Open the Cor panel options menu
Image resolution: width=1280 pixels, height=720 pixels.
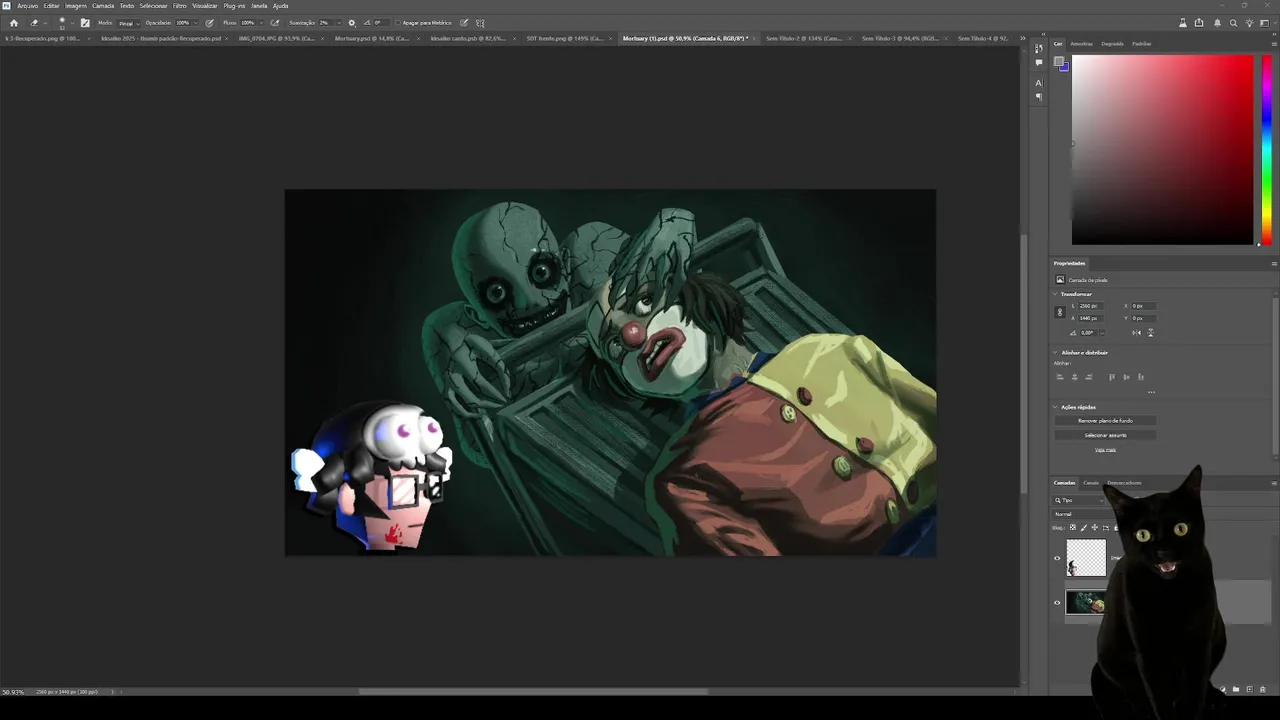click(1274, 44)
